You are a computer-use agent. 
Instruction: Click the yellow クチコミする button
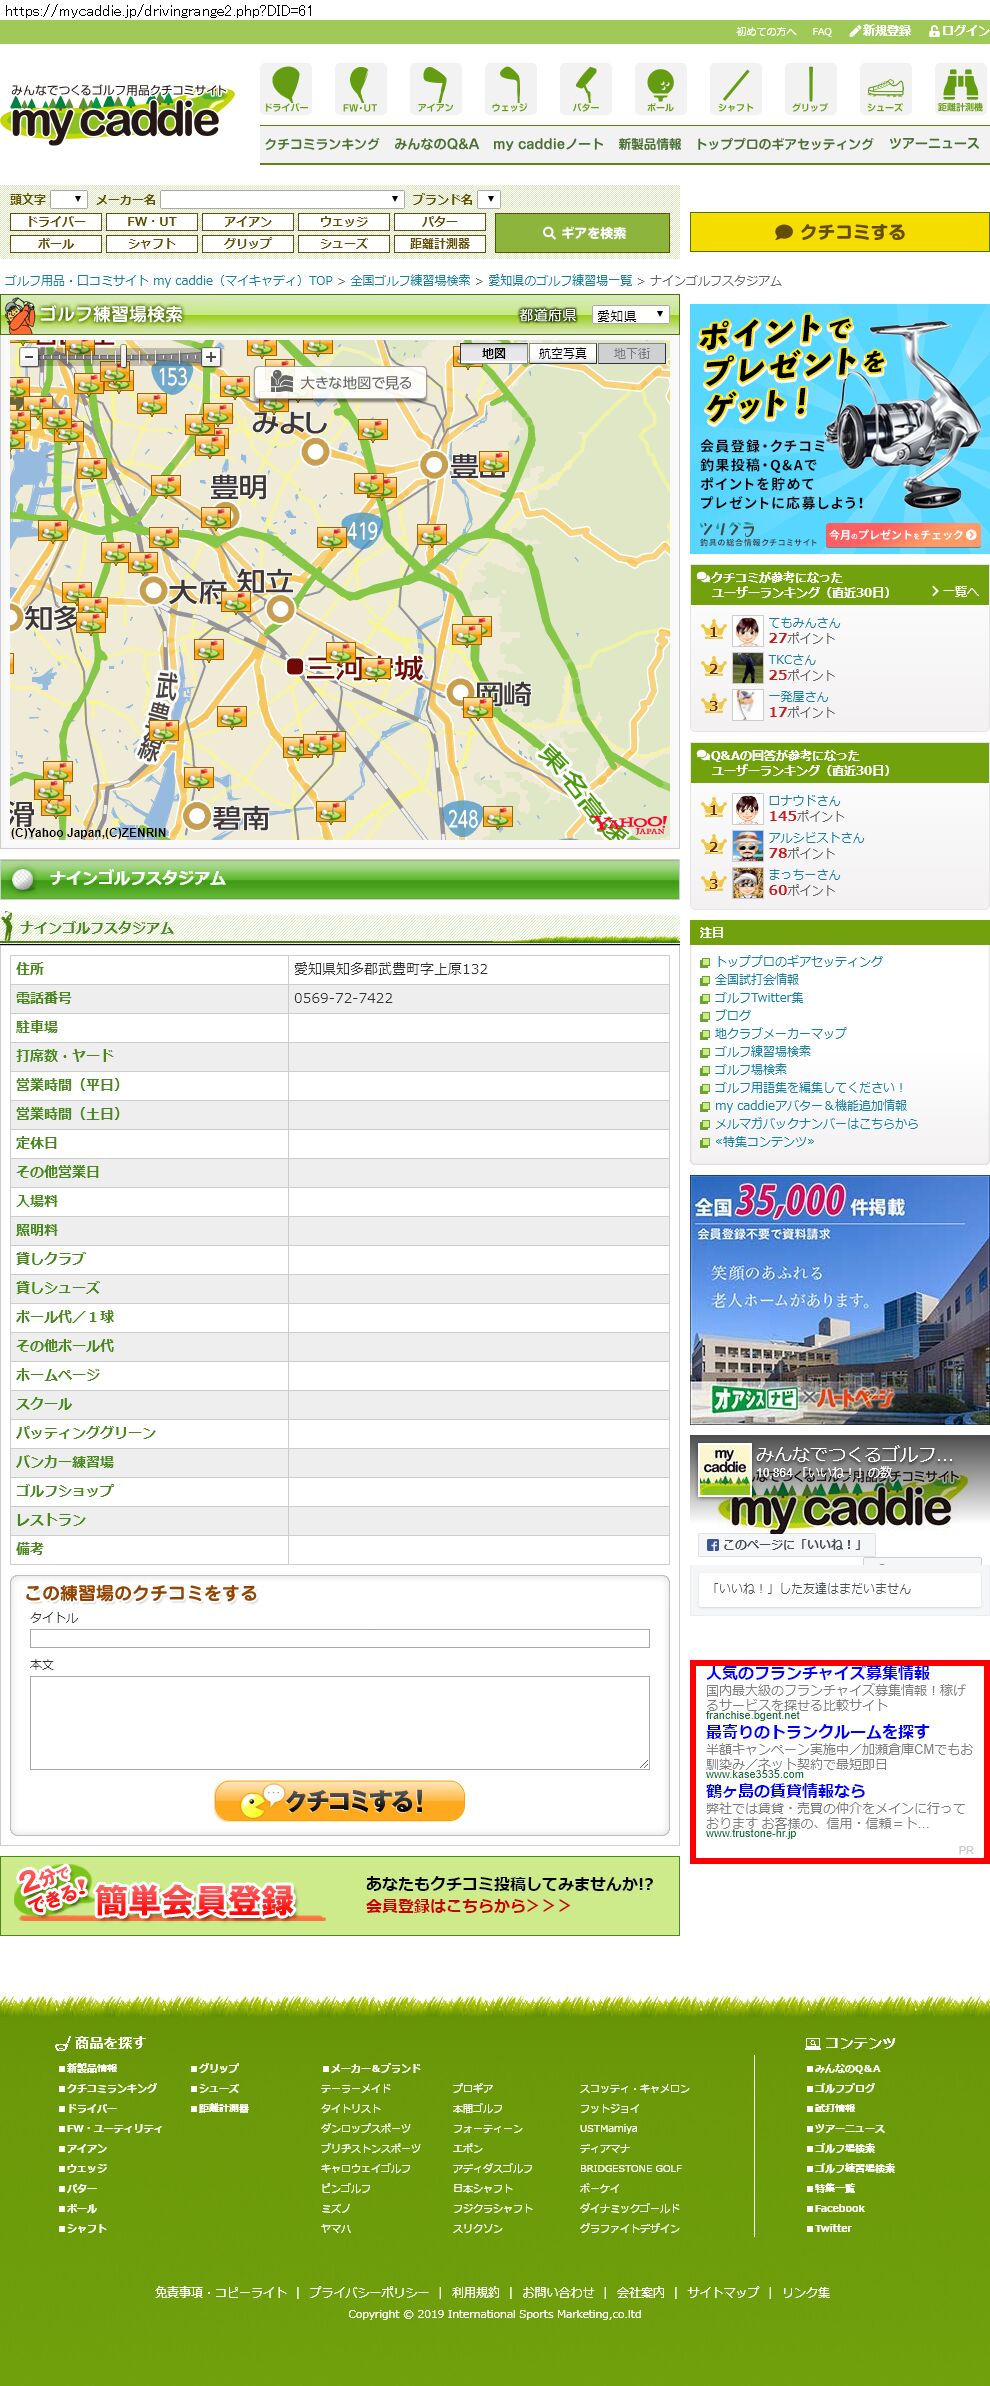[840, 232]
